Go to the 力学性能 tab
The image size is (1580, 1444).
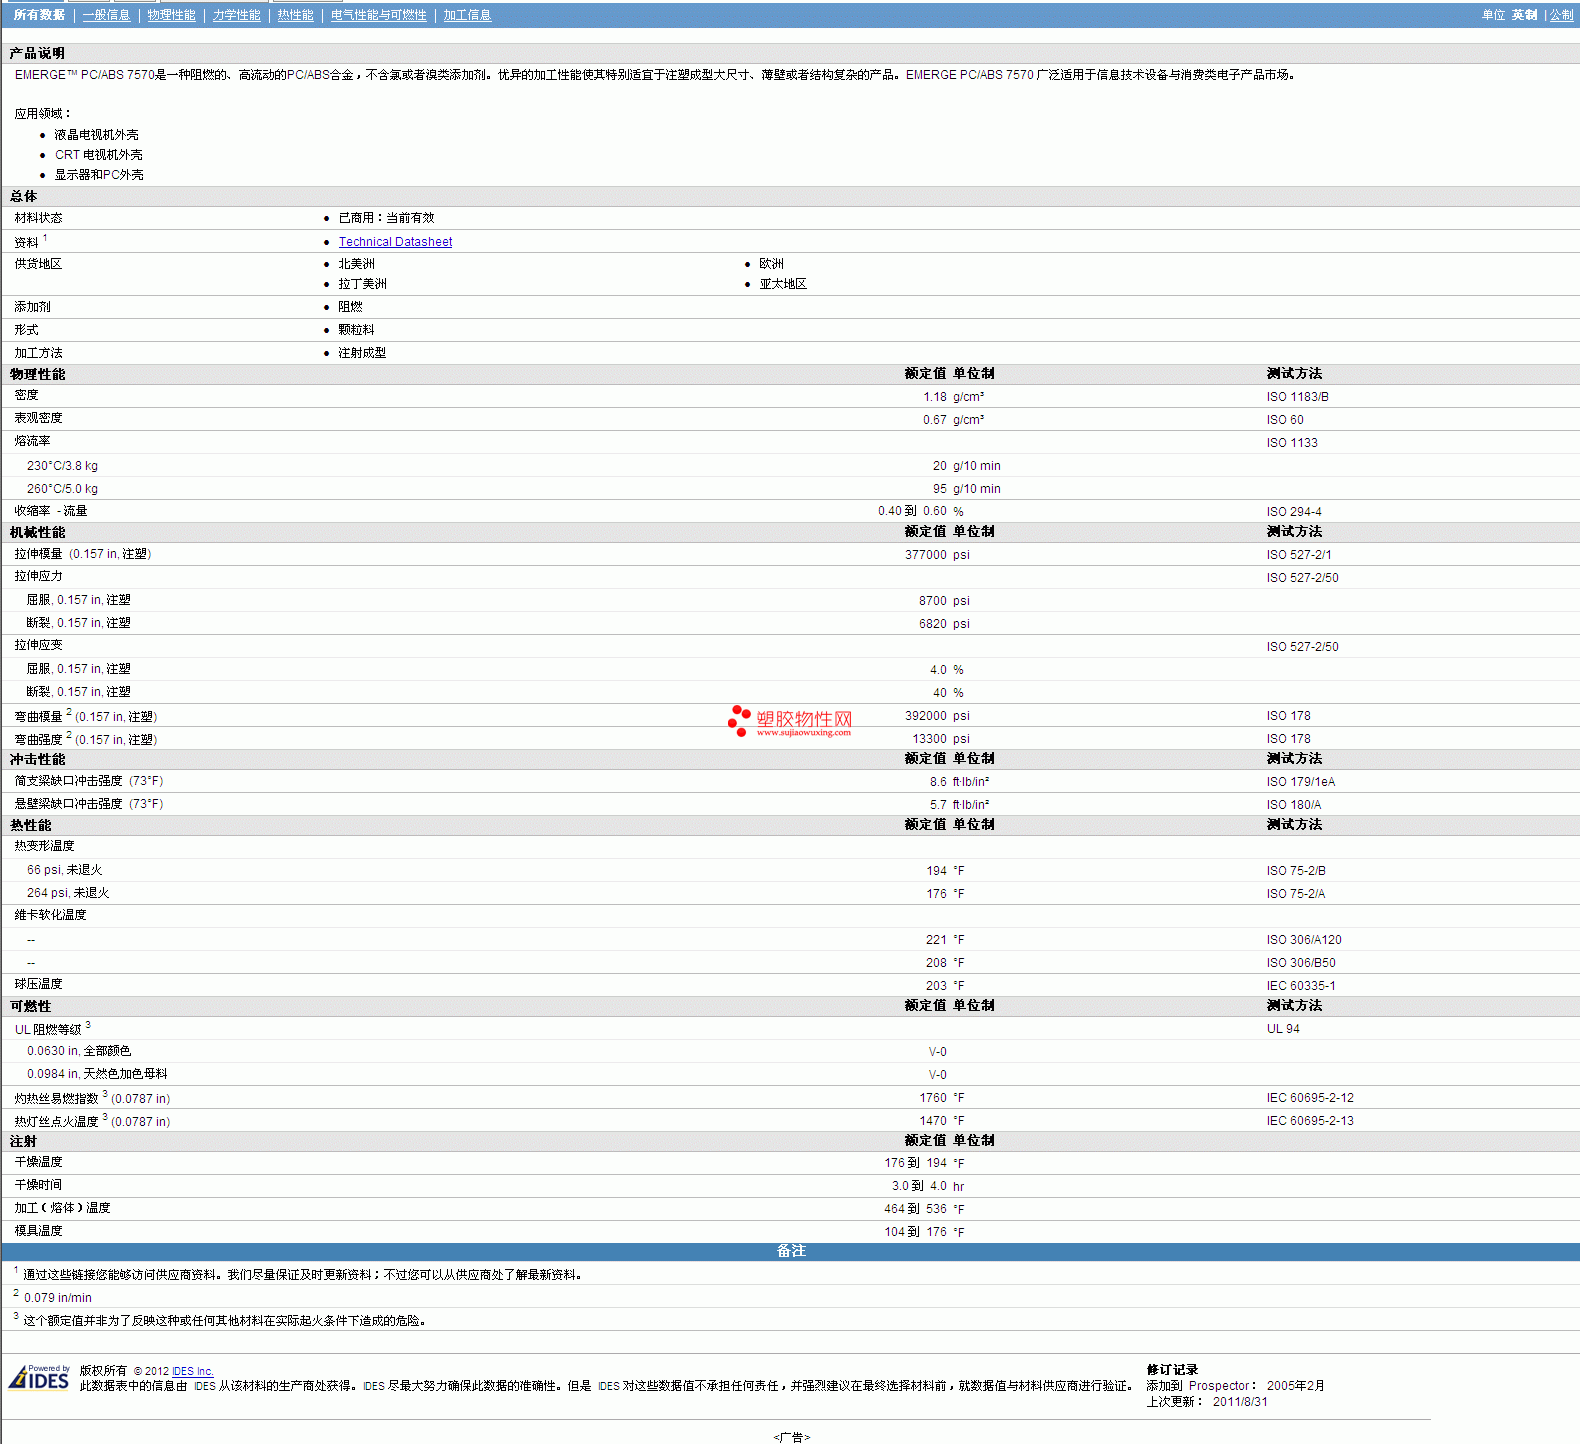pos(236,15)
